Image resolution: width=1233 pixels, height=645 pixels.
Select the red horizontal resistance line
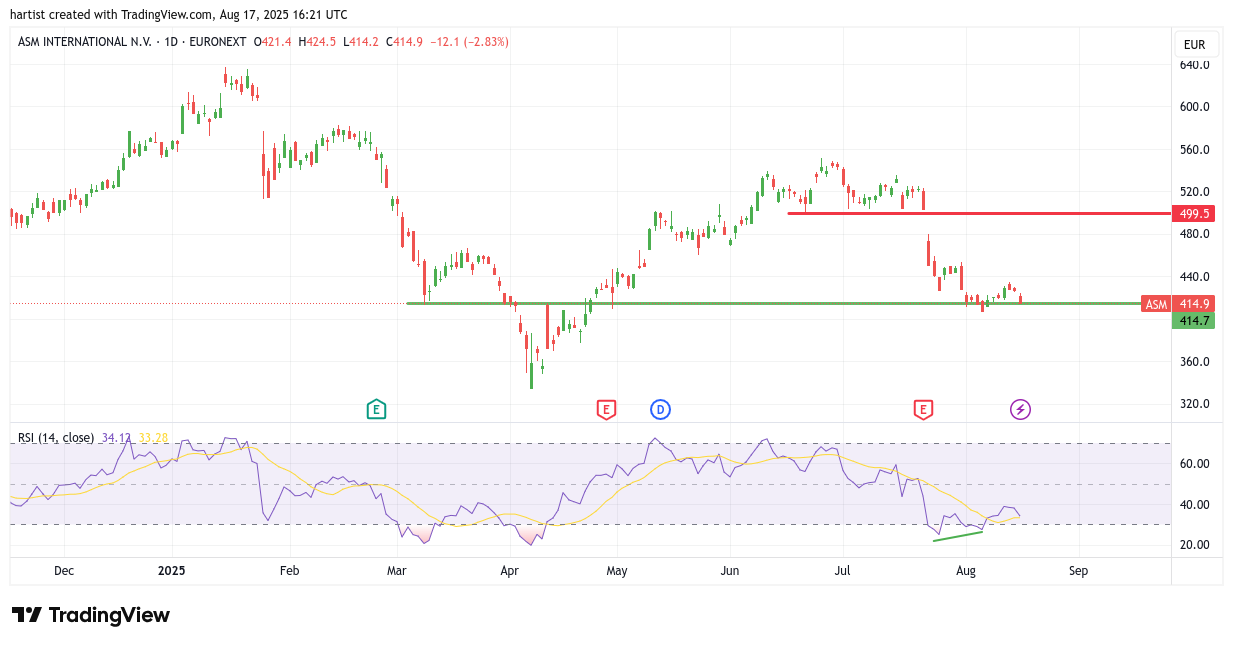click(x=980, y=213)
